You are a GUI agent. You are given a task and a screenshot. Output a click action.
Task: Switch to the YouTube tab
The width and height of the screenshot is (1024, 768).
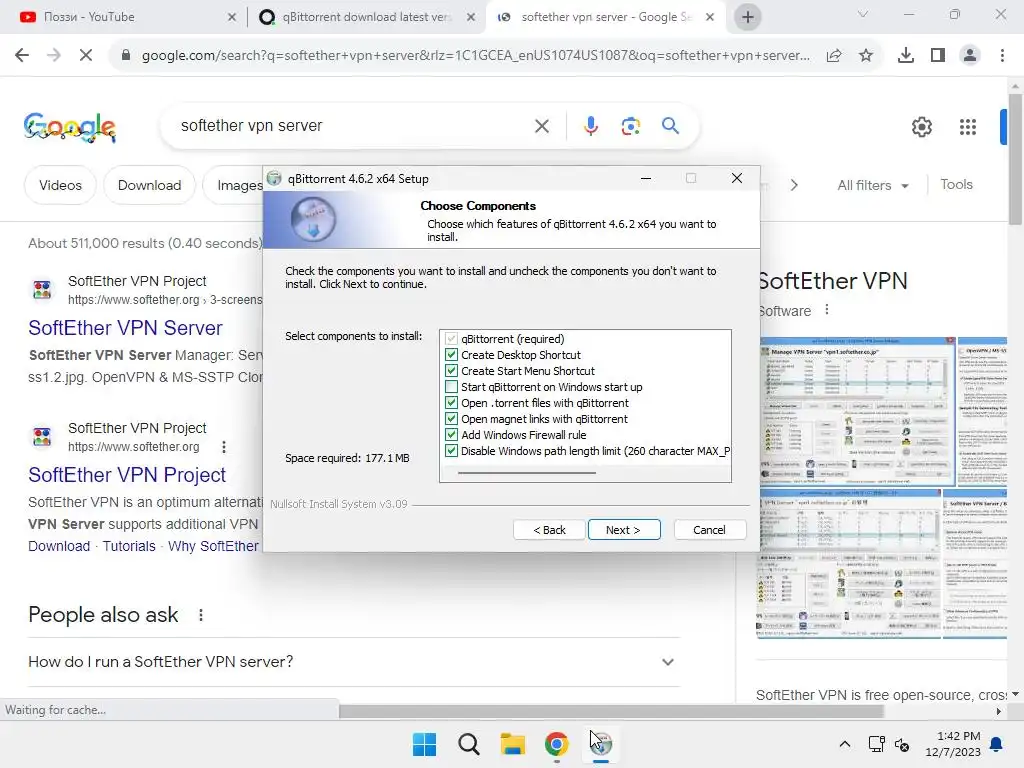[x=124, y=17]
